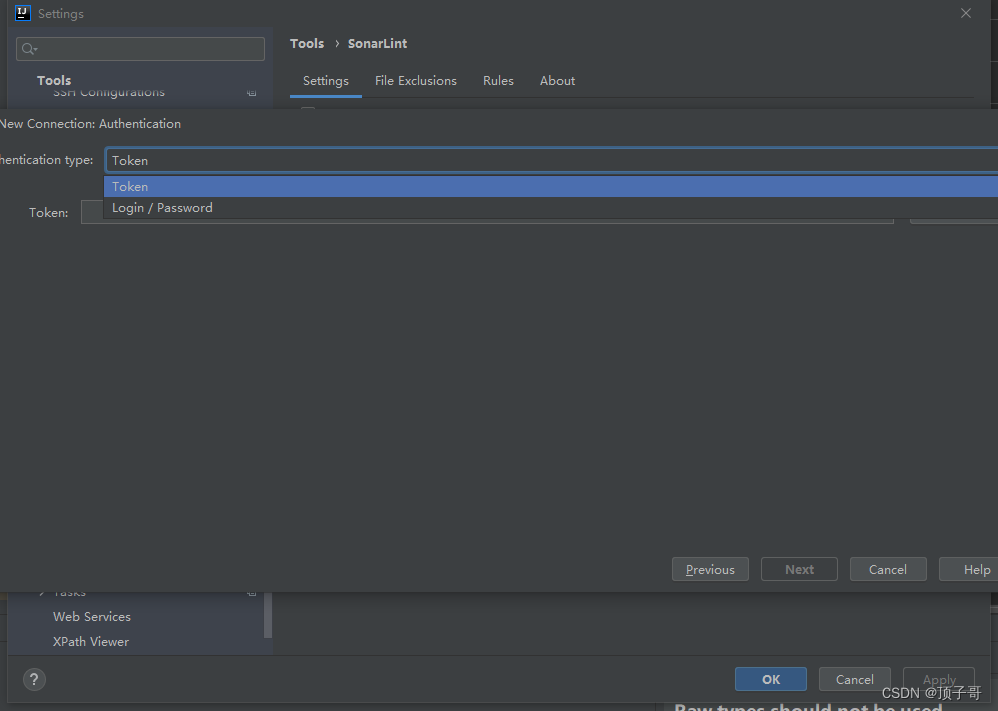
Task: Click the question mark help icon at bottom left
Action: (33, 679)
